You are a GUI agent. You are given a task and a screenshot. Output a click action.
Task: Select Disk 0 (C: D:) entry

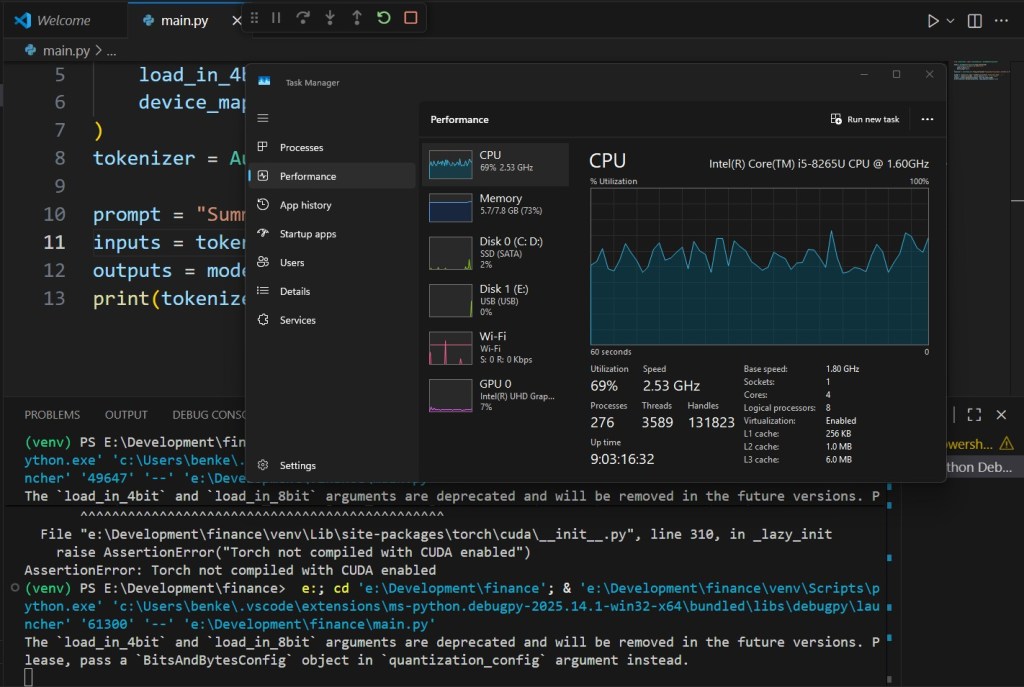click(495, 253)
